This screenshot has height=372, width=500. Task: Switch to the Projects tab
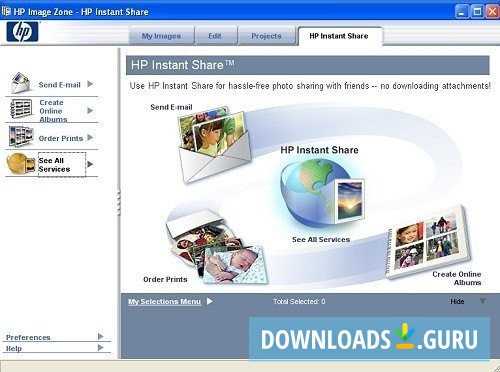(266, 36)
